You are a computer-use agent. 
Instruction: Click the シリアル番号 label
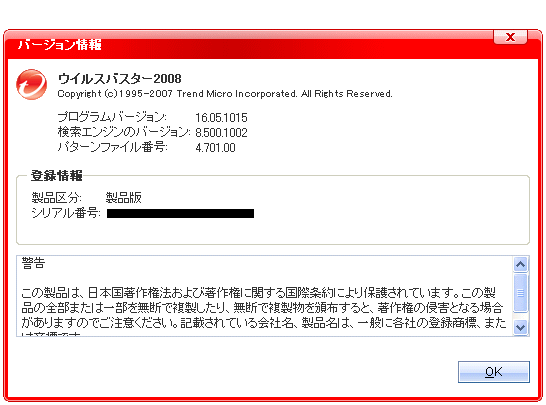[66, 212]
